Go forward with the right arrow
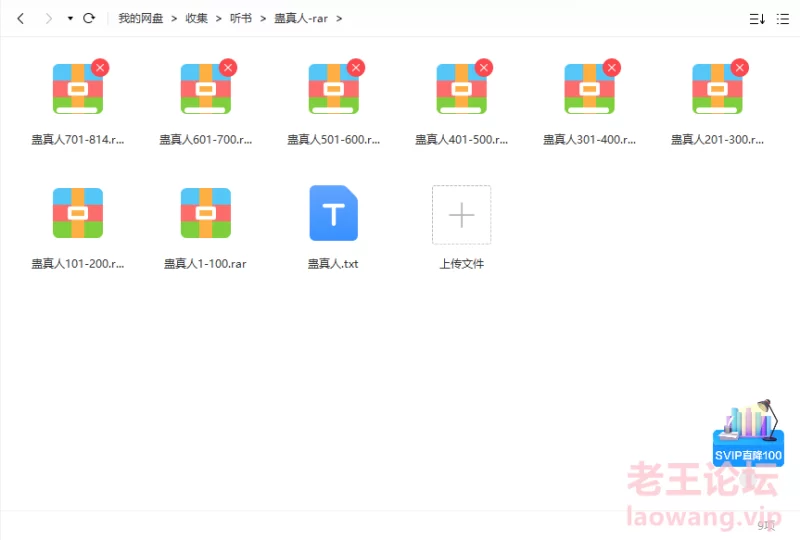The height and width of the screenshot is (540, 800). click(x=48, y=19)
